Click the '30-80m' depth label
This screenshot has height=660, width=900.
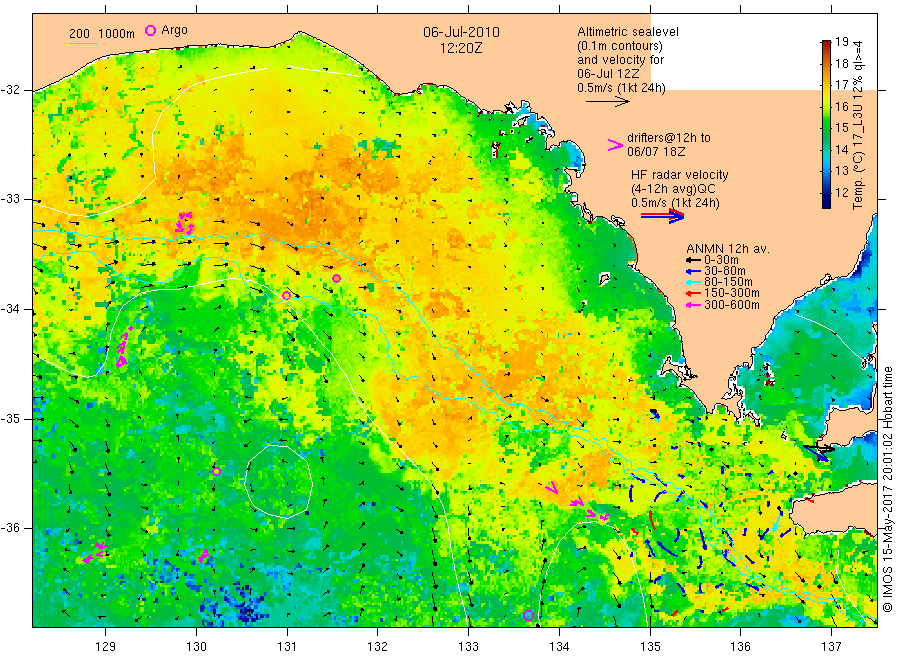[725, 271]
